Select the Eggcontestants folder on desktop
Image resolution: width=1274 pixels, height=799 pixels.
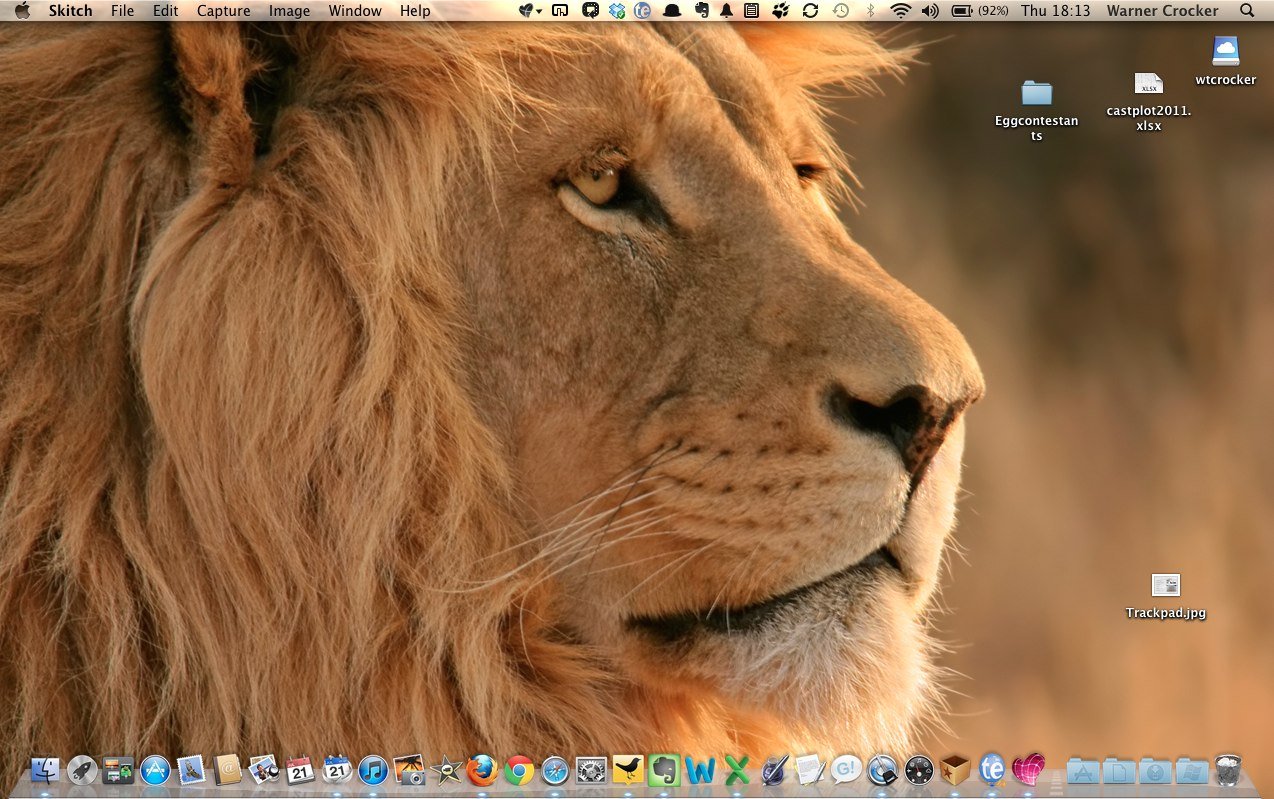click(x=1037, y=110)
